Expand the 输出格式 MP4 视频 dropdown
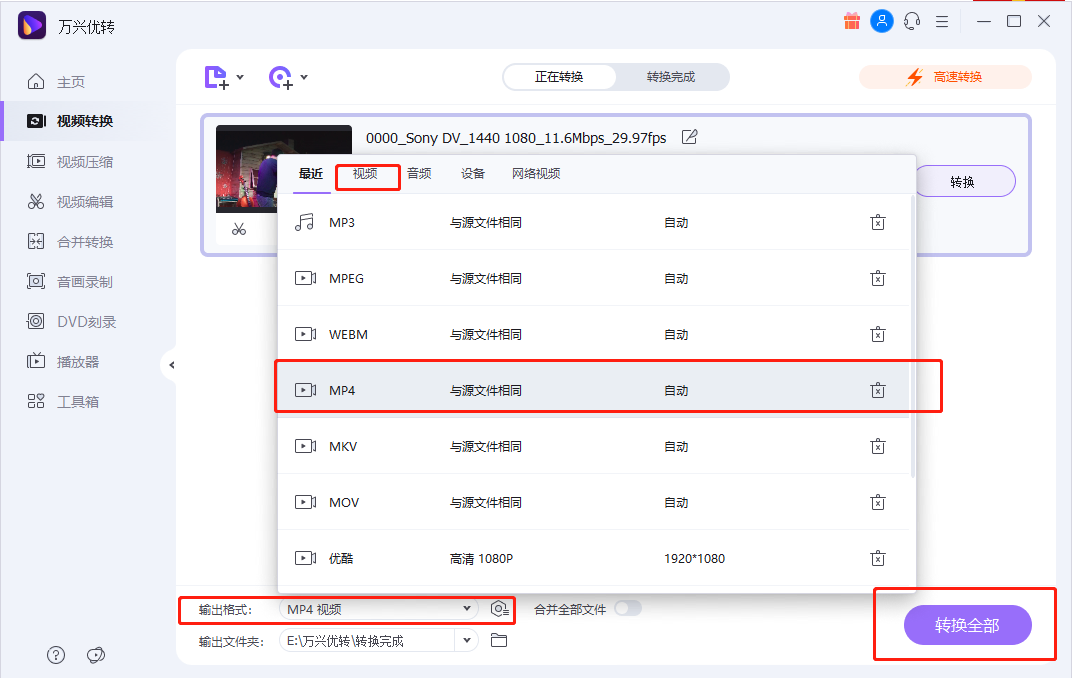1072x678 pixels. tap(466, 609)
